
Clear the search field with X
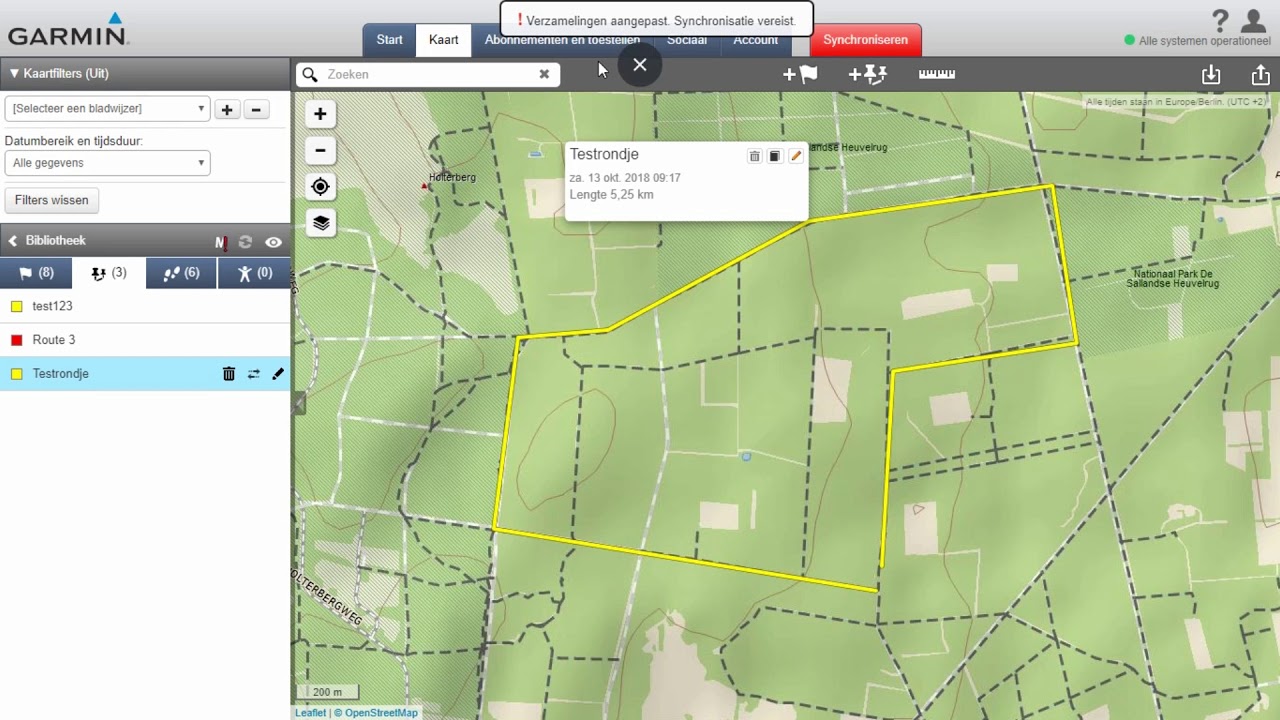(x=544, y=74)
